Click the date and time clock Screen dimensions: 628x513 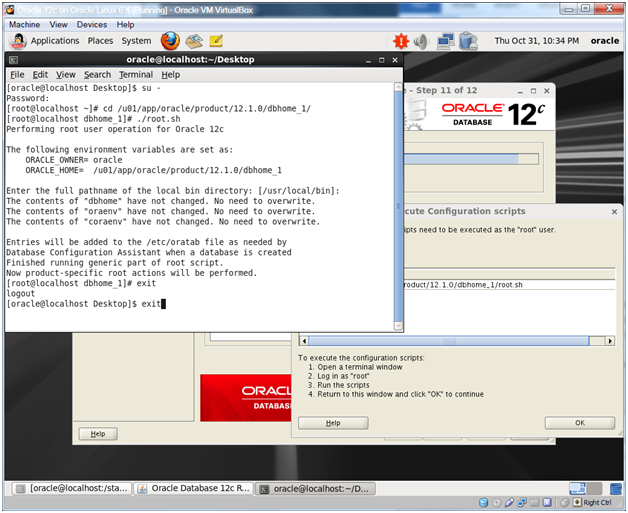(536, 41)
